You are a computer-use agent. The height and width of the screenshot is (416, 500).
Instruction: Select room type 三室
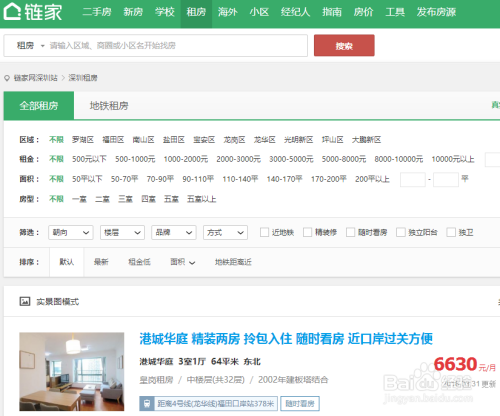pyautogui.click(x=125, y=199)
